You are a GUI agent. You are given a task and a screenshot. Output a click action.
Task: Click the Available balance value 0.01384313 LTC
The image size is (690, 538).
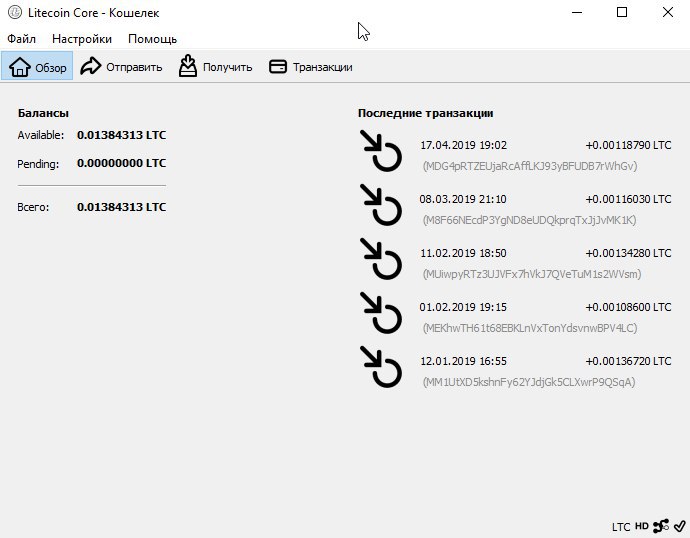coord(121,135)
